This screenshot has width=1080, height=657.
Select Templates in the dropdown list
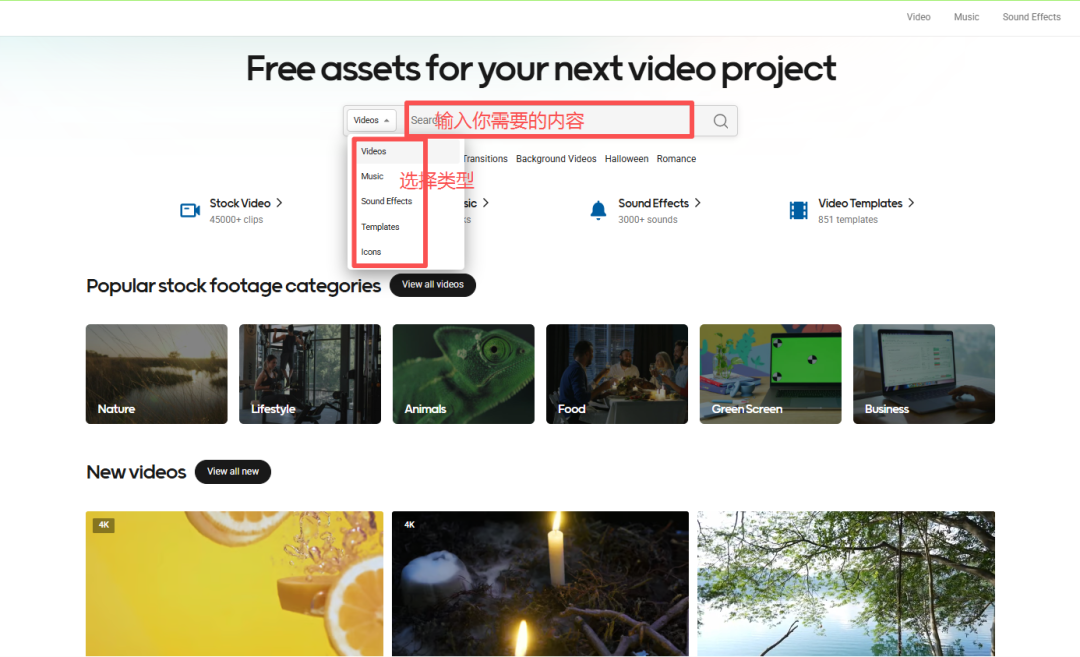click(380, 227)
